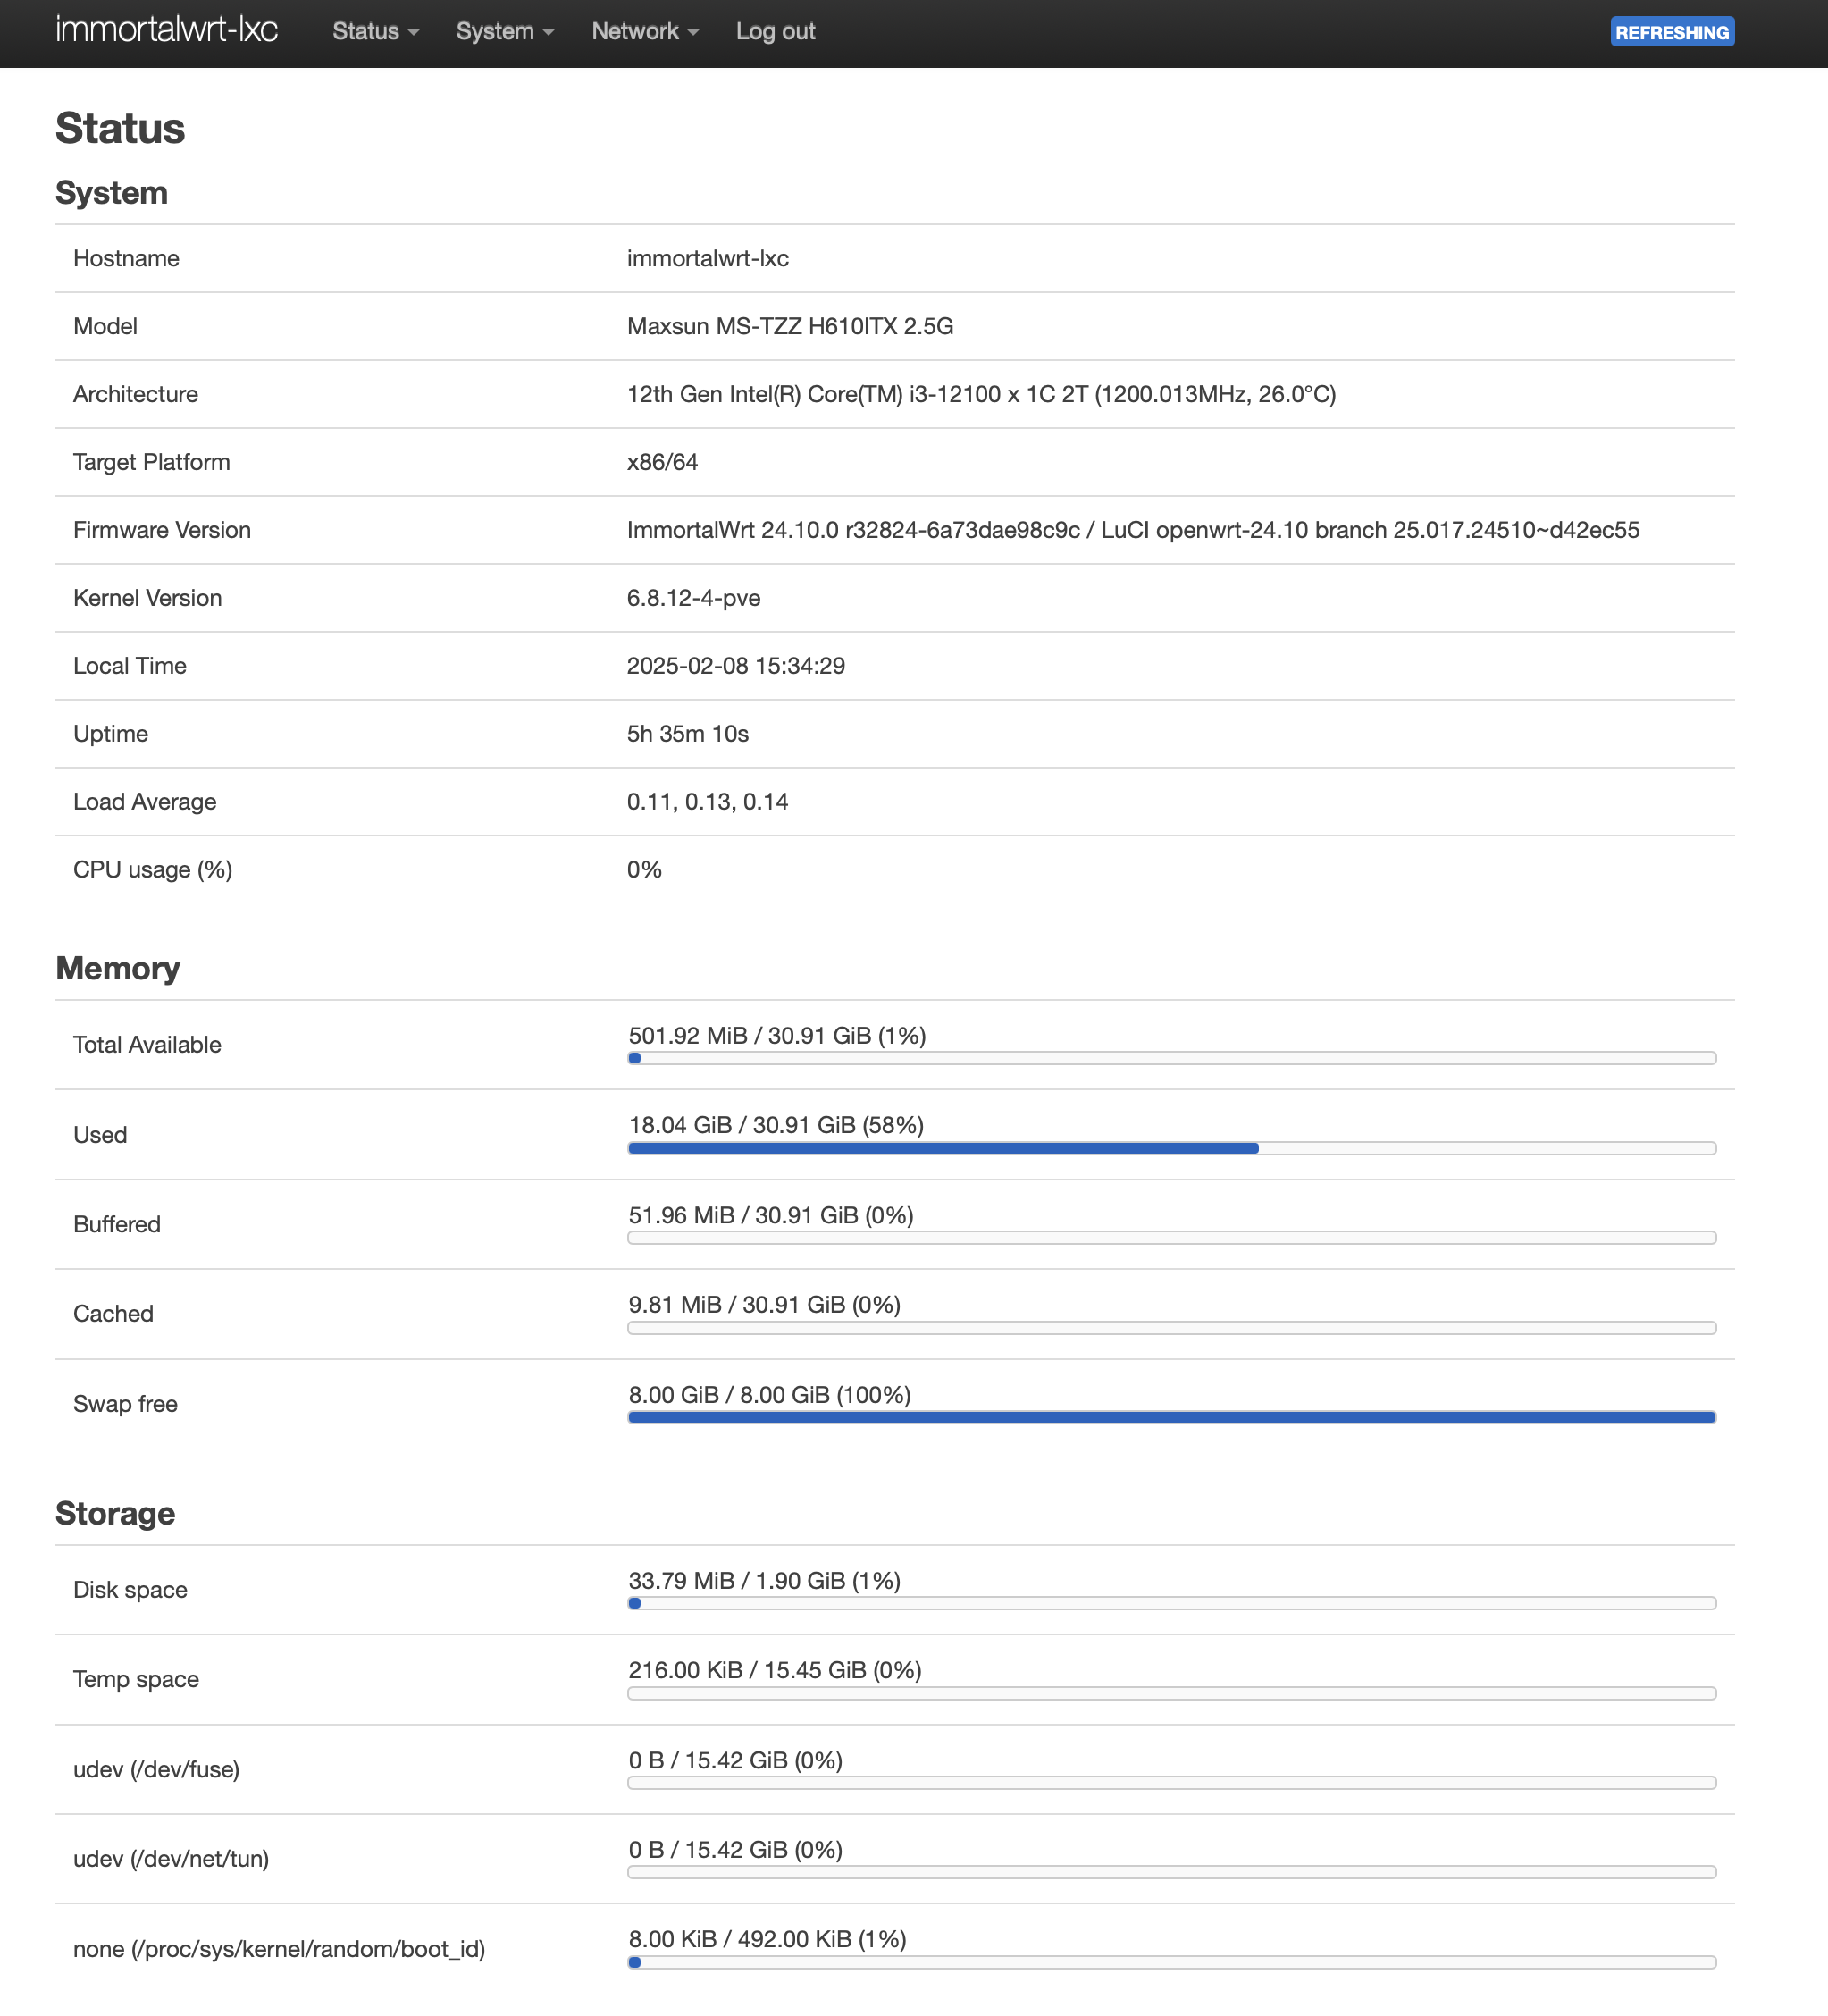
Task: Click the Total Available memory bar
Action: coord(1171,1058)
